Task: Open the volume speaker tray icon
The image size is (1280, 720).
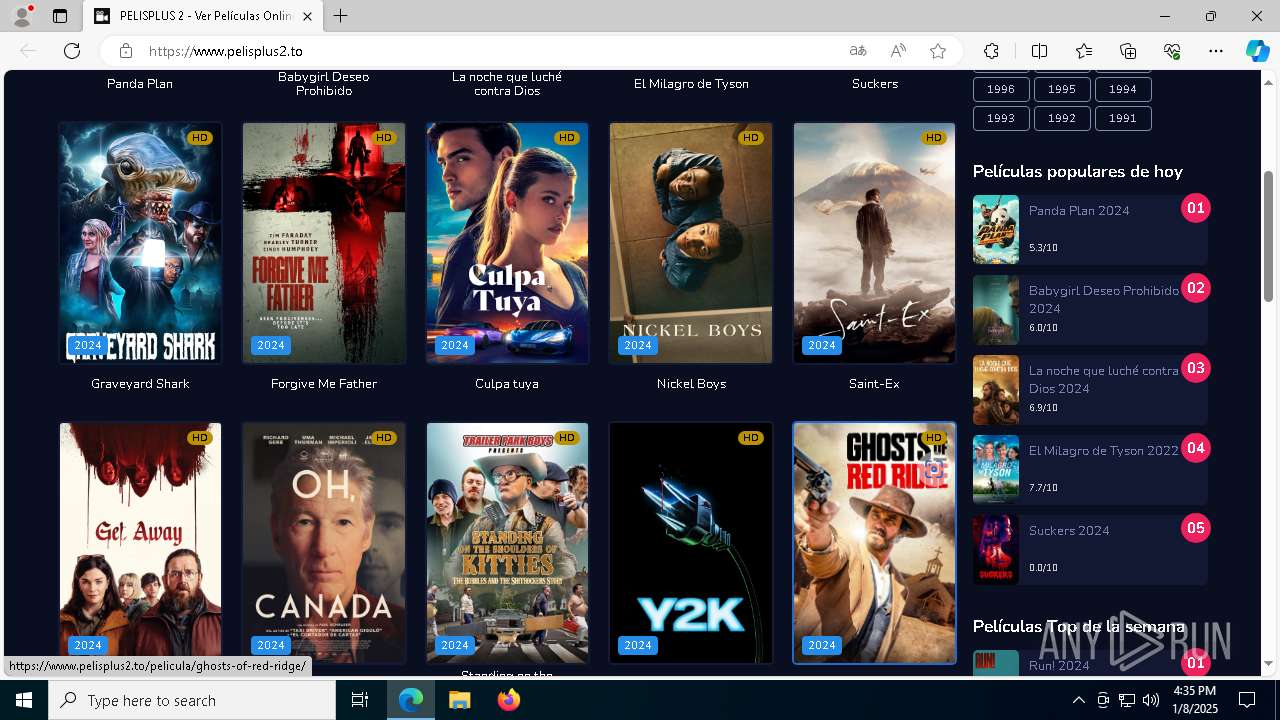Action: (x=1151, y=700)
